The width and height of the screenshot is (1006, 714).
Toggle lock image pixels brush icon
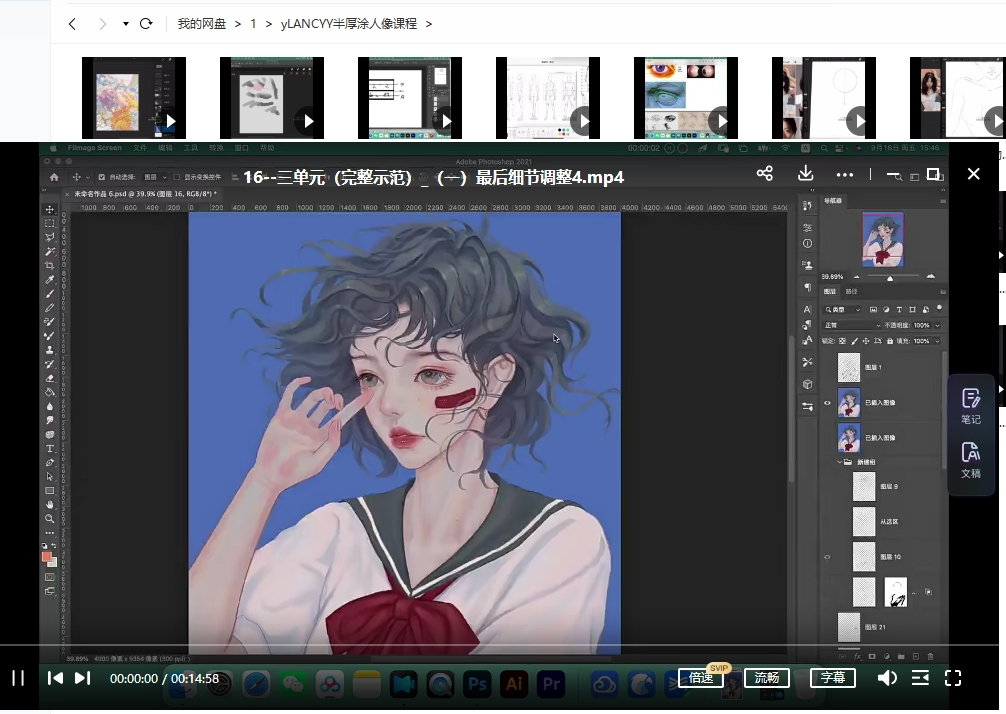(x=854, y=341)
